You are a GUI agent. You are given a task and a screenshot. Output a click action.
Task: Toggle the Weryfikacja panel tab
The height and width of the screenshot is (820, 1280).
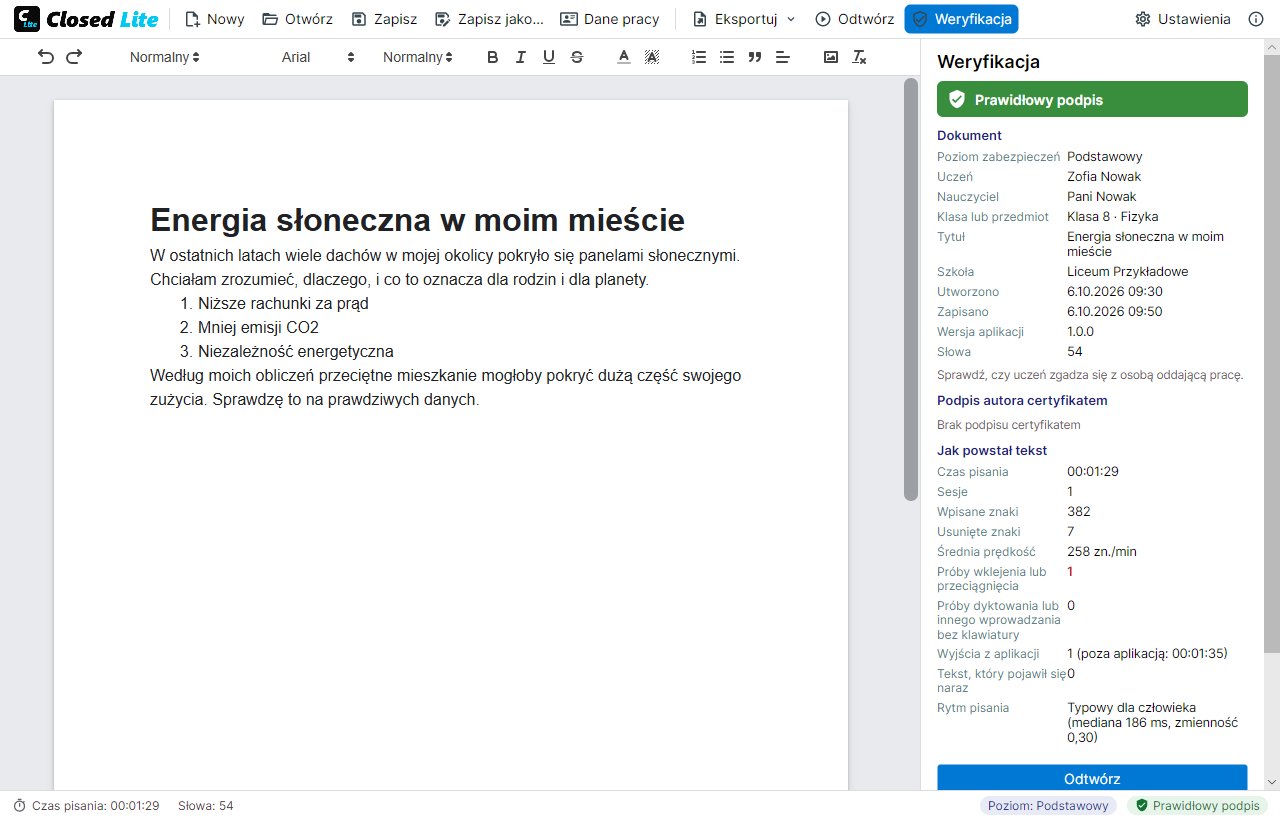(x=961, y=19)
